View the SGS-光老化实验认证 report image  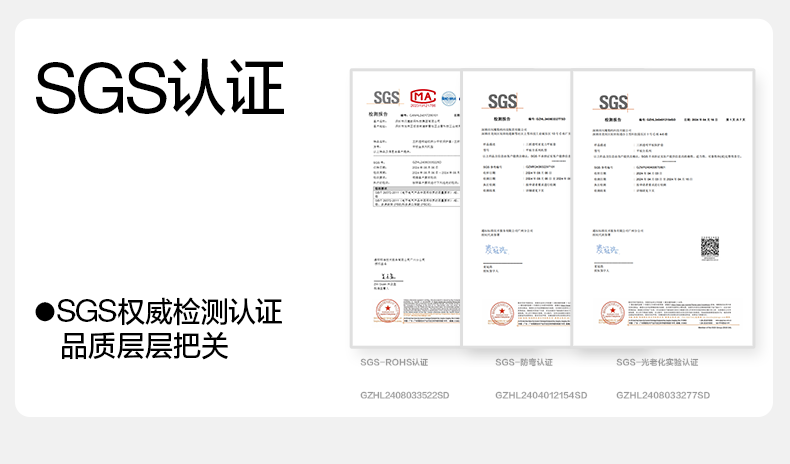coord(664,208)
